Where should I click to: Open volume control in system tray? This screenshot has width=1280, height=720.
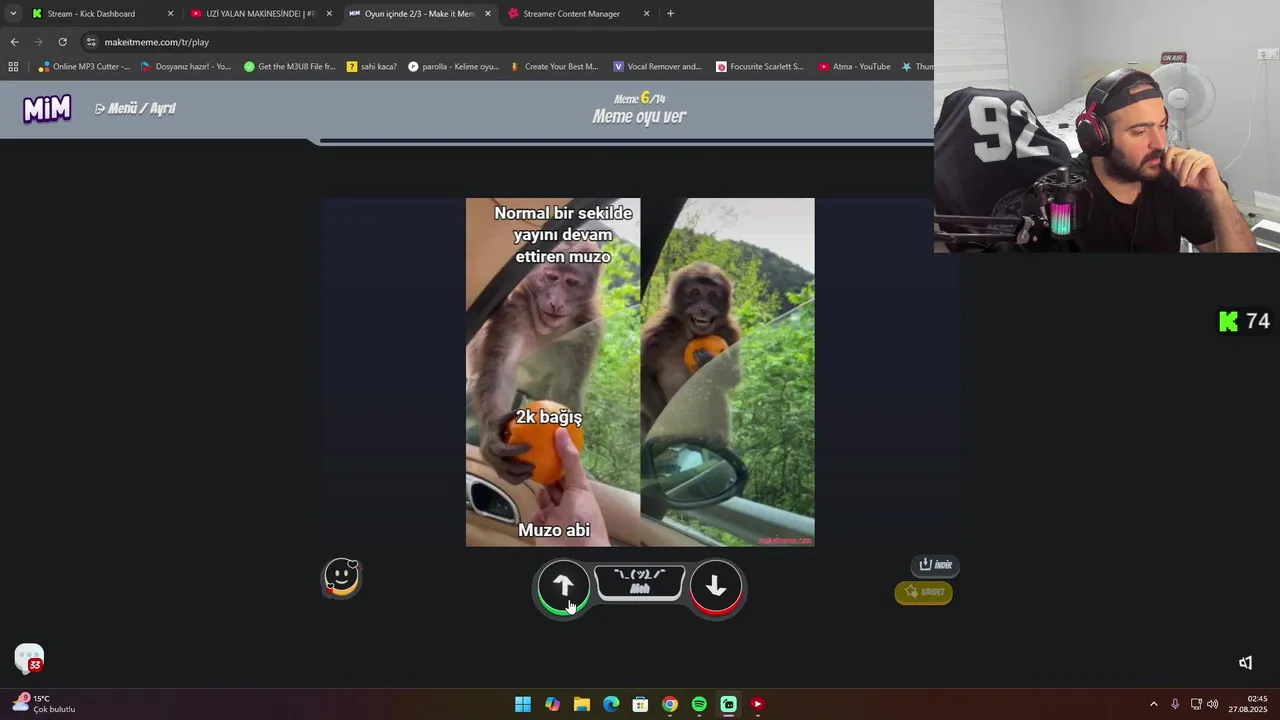point(1213,704)
